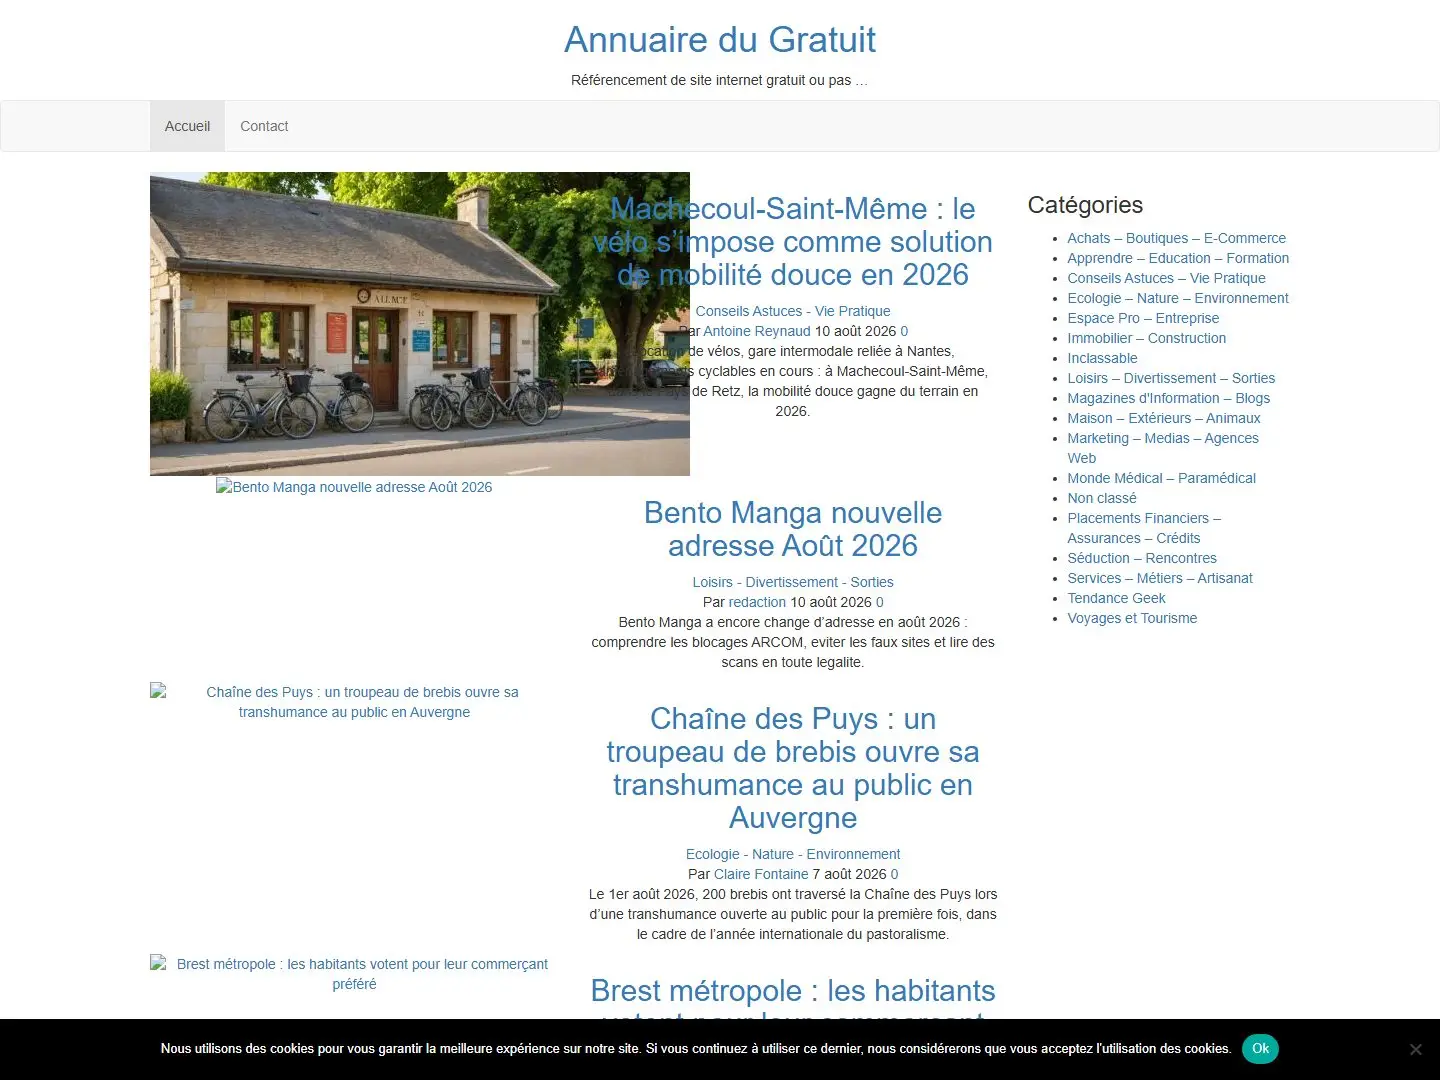Select Monde Médical – Paramédical category

point(1161,478)
